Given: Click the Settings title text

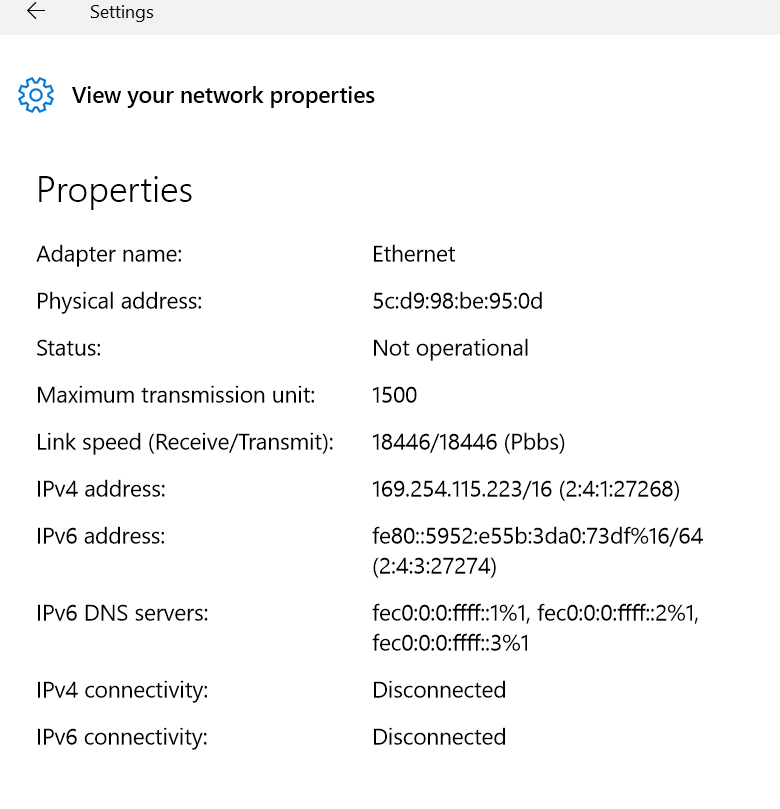Looking at the screenshot, I should click(122, 12).
